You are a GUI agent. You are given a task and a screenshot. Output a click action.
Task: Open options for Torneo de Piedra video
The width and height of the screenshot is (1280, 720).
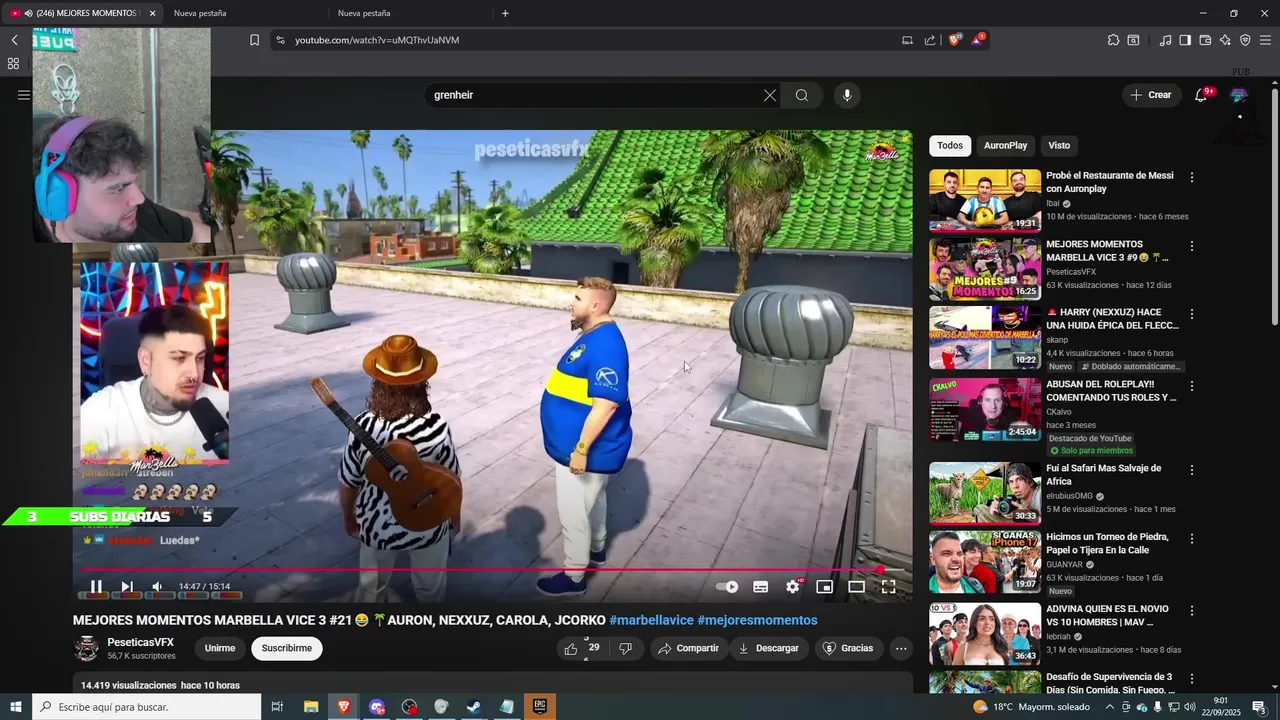pyautogui.click(x=1191, y=538)
